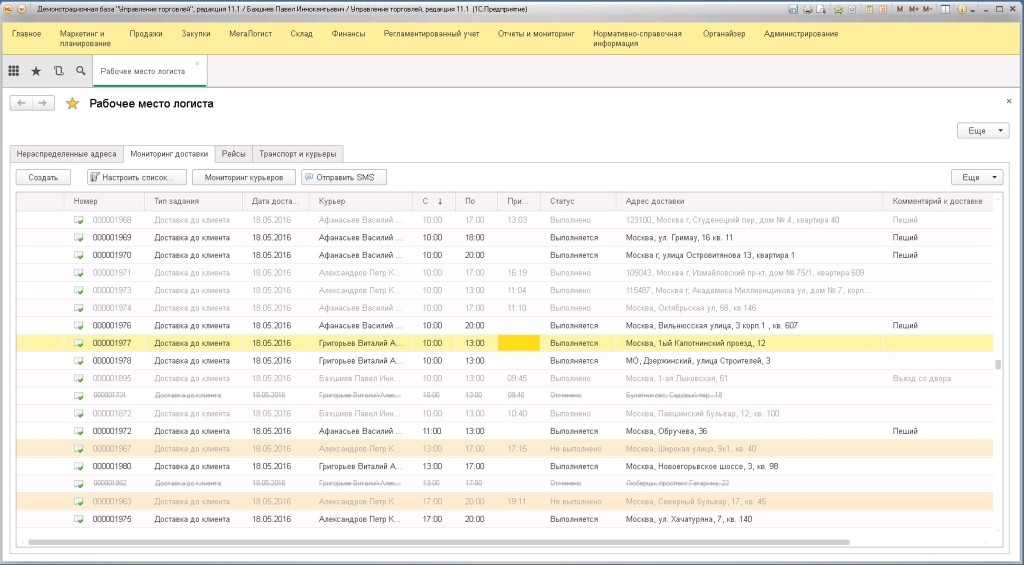Screen dimensions: 1024x565
Task: Open the Favorites star panel icon
Action: click(36, 71)
